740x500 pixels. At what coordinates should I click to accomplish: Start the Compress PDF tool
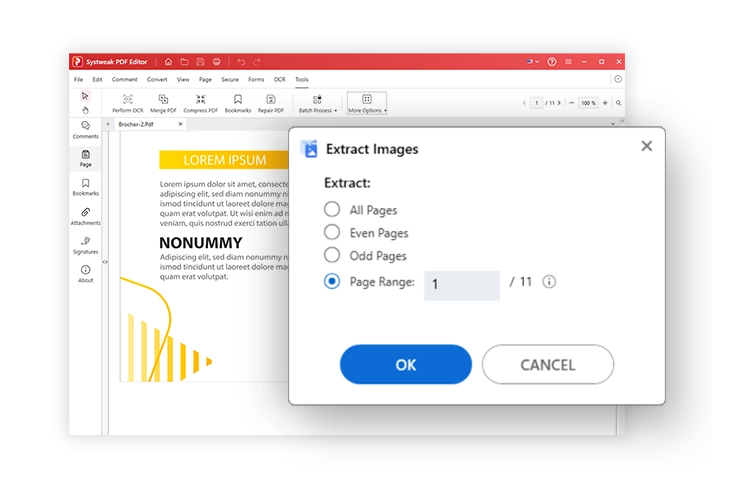click(x=201, y=103)
